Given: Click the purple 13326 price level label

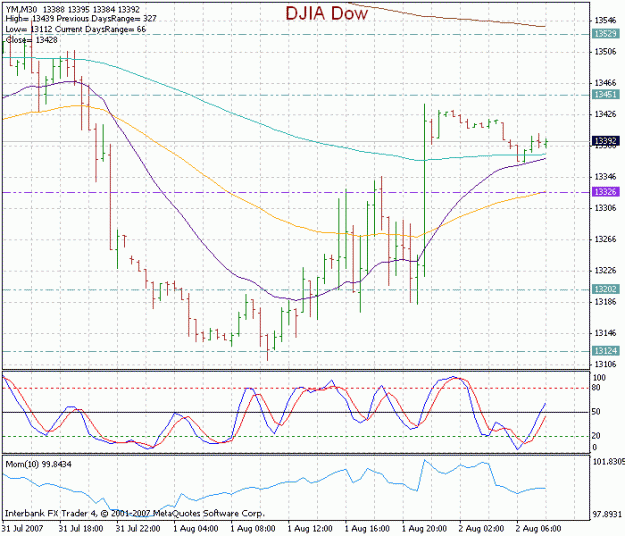Looking at the screenshot, I should click(x=606, y=192).
